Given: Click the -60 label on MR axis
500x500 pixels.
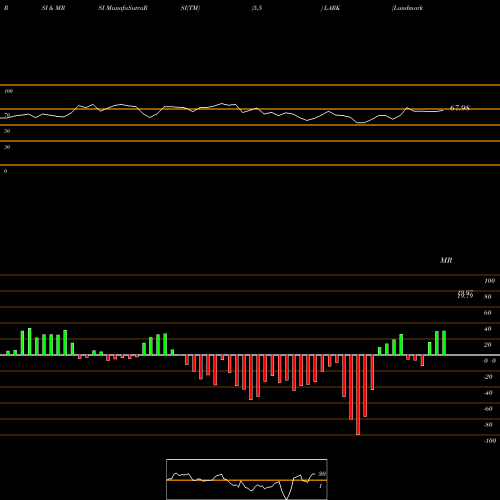Looking at the screenshot, I should [x=488, y=409].
